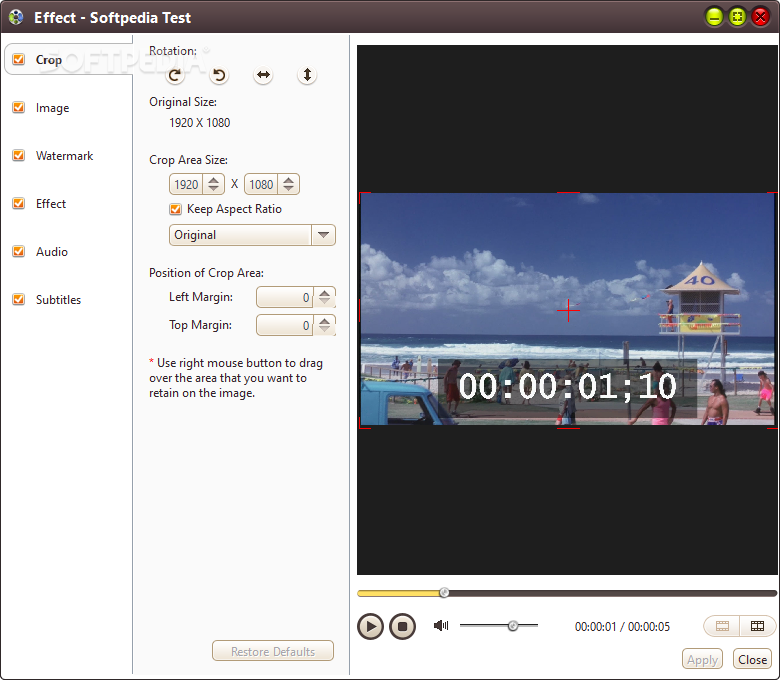Increase crop height with up arrow
Viewport: 780px width, 680px height.
[x=289, y=180]
